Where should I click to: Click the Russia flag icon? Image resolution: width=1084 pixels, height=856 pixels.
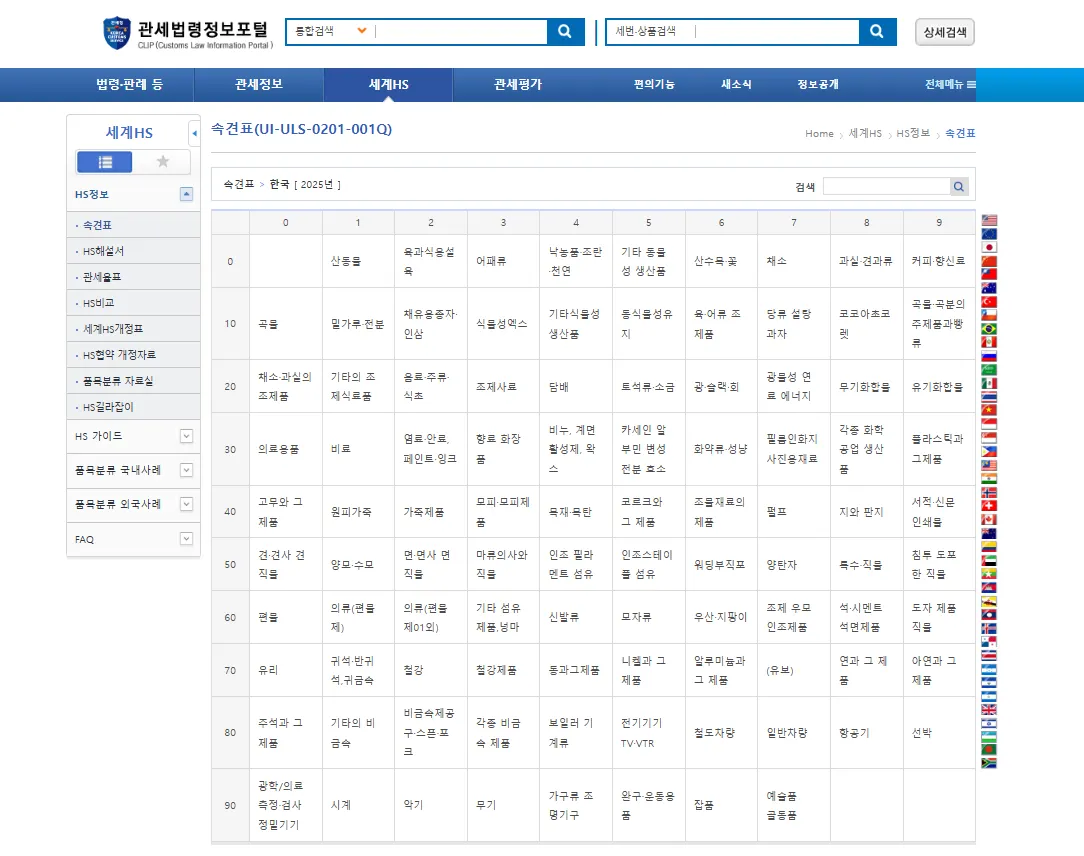[x=989, y=356]
